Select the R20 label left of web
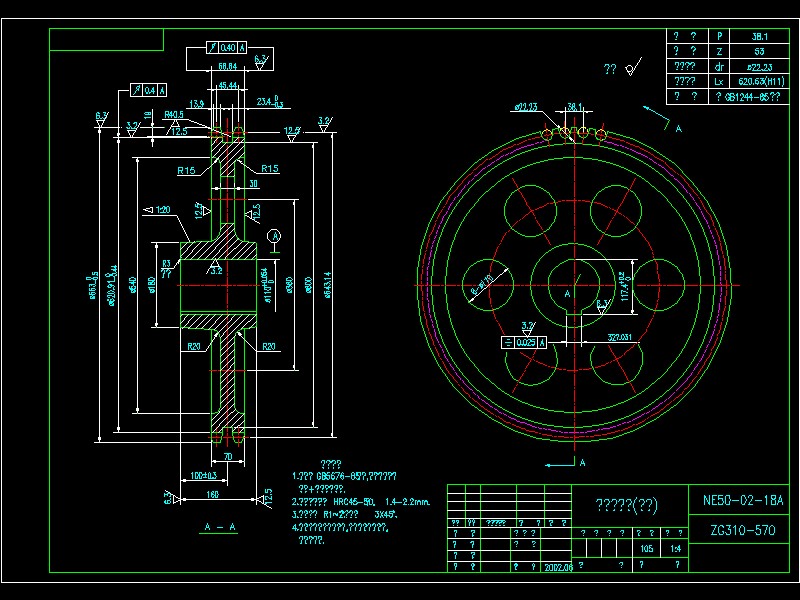800x600 pixels. click(194, 346)
